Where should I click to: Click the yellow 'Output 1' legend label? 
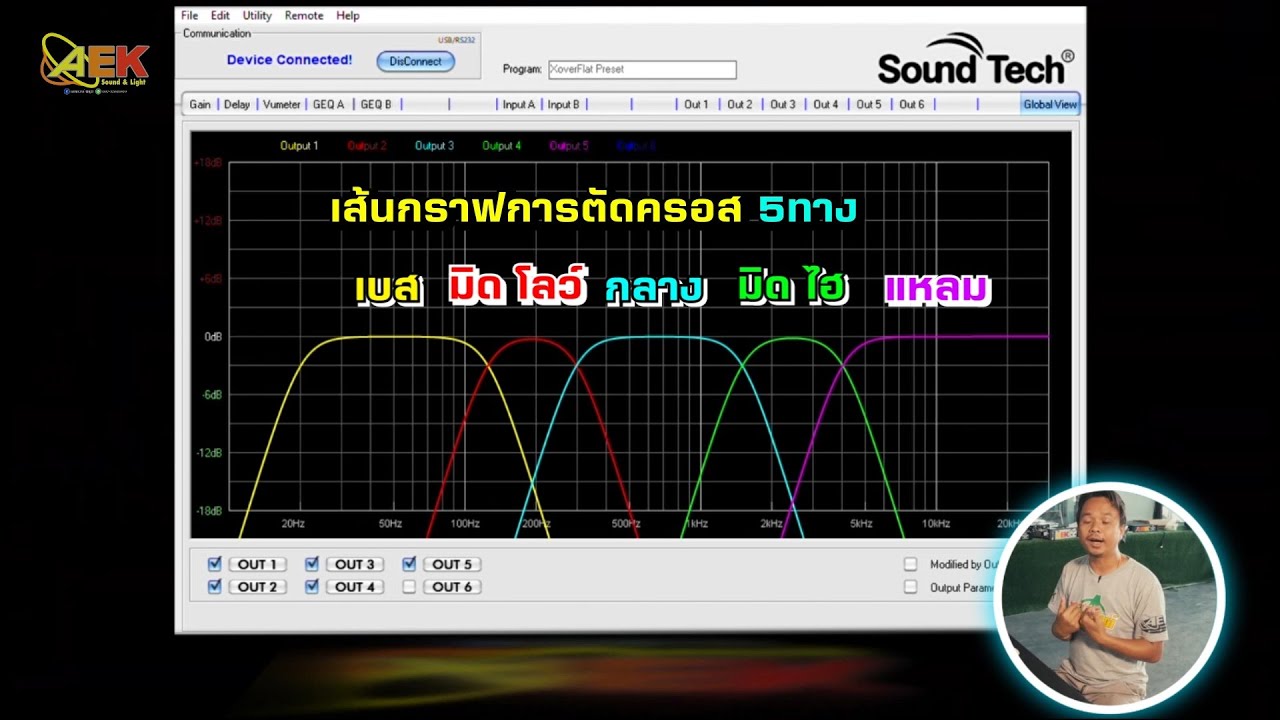(x=299, y=146)
